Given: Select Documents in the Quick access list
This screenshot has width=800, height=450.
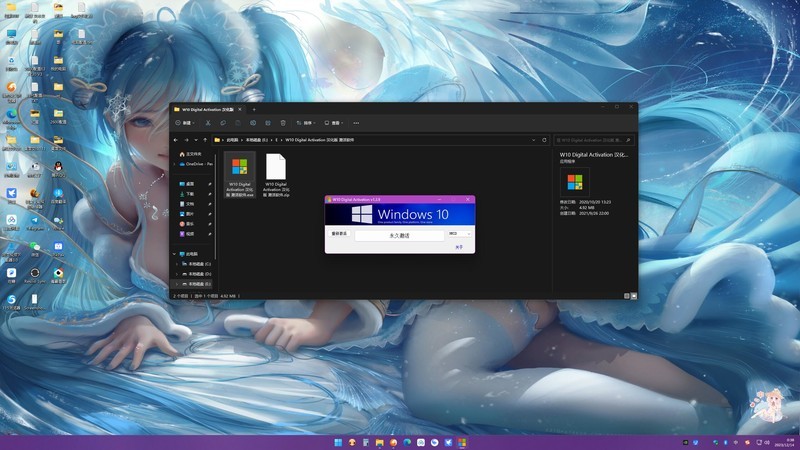Looking at the screenshot, I should pyautogui.click(x=190, y=204).
